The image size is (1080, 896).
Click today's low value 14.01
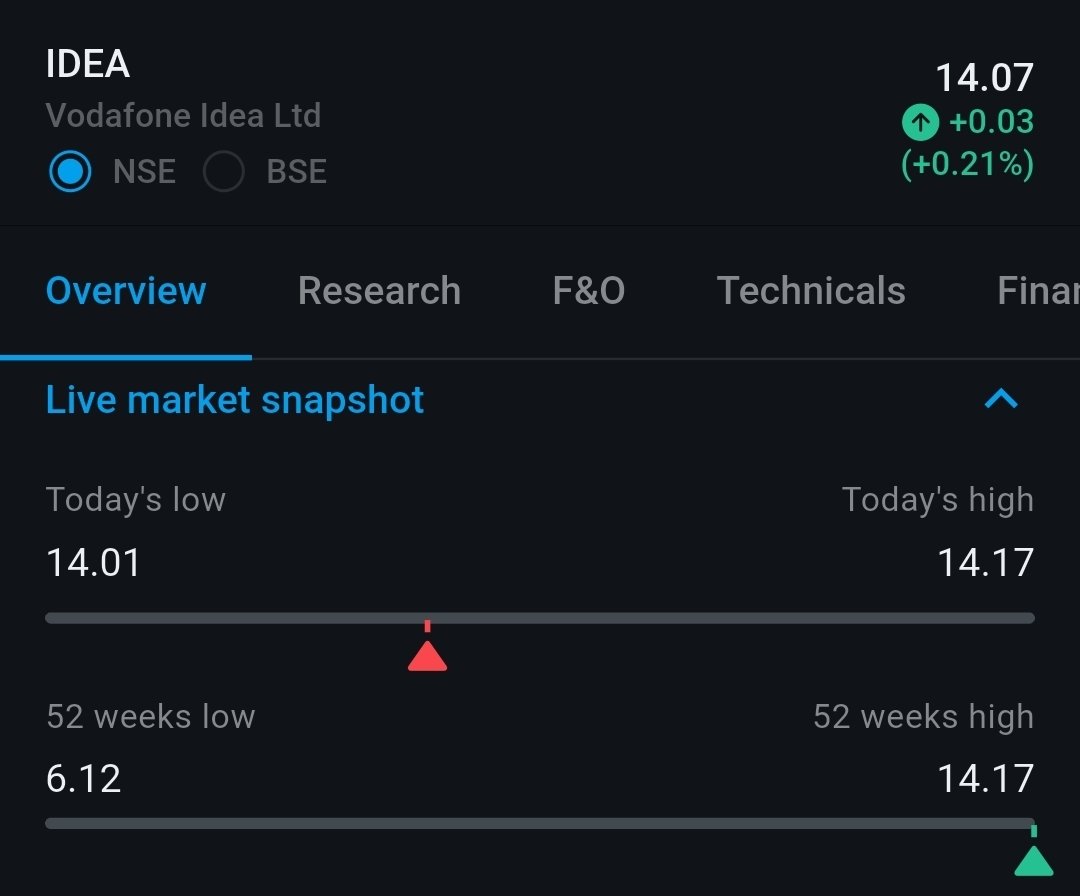[x=93, y=562]
